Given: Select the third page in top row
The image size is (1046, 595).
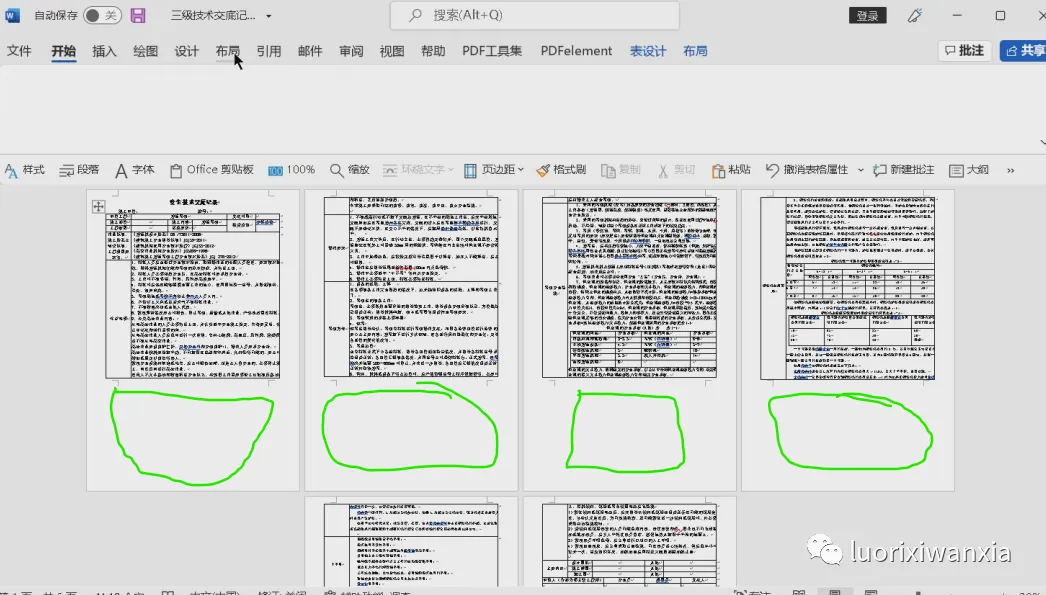Looking at the screenshot, I should click(630, 340).
